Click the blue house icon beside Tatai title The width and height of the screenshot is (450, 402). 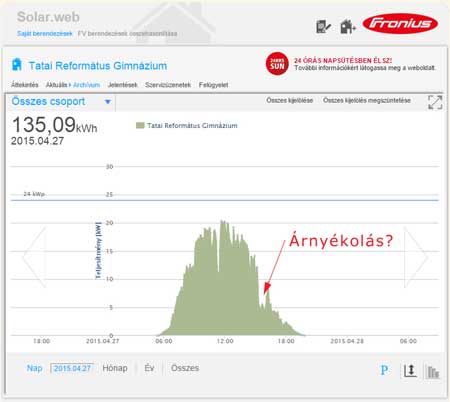(17, 65)
